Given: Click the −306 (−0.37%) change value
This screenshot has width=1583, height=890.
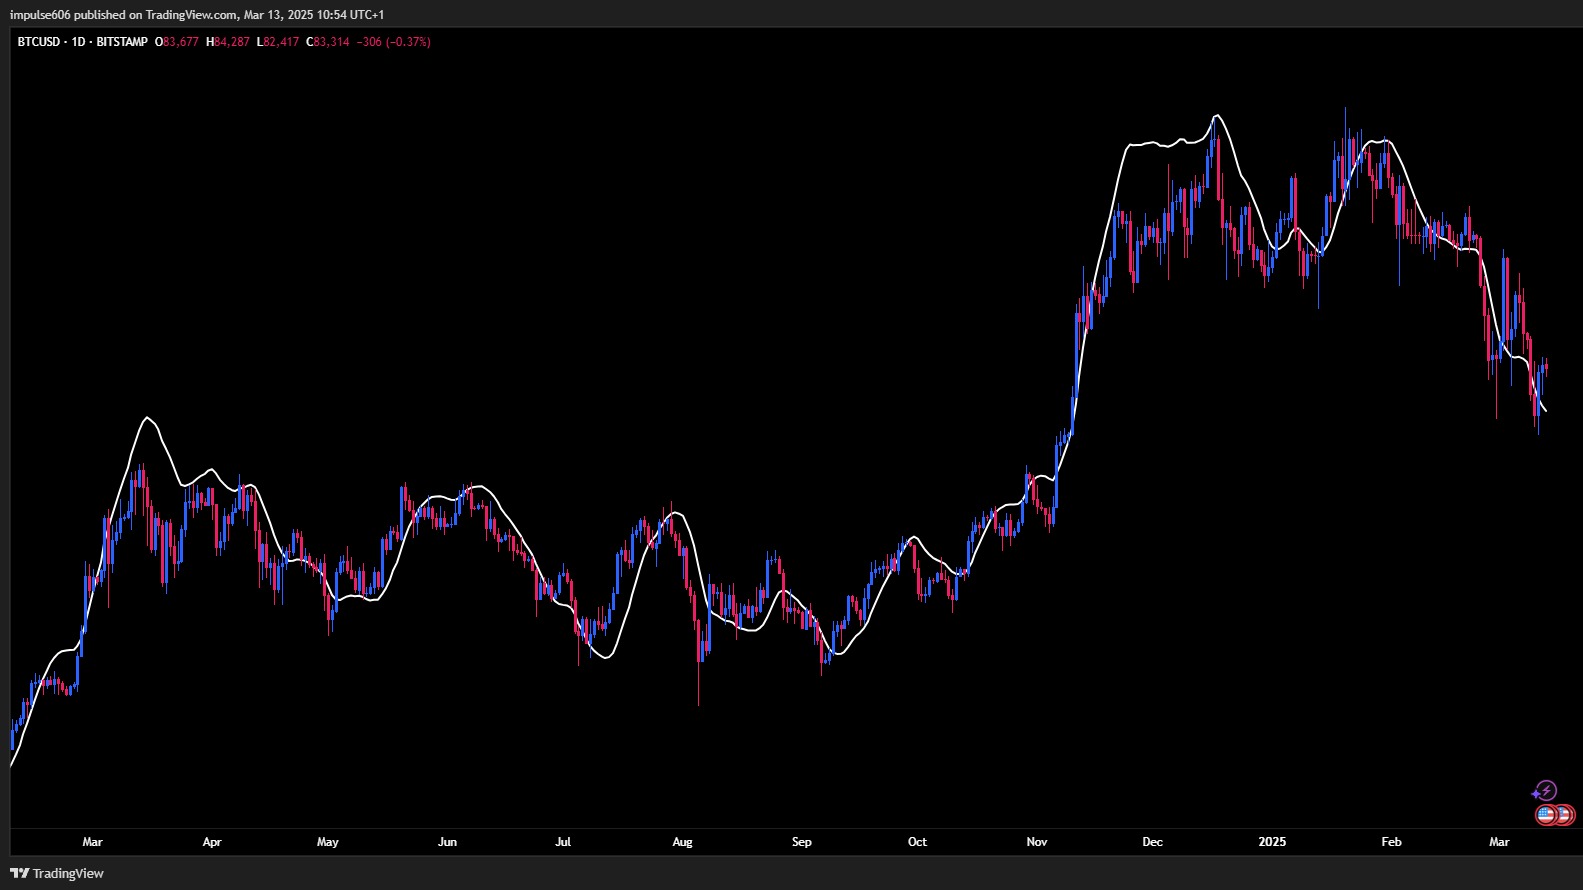Looking at the screenshot, I should point(393,42).
